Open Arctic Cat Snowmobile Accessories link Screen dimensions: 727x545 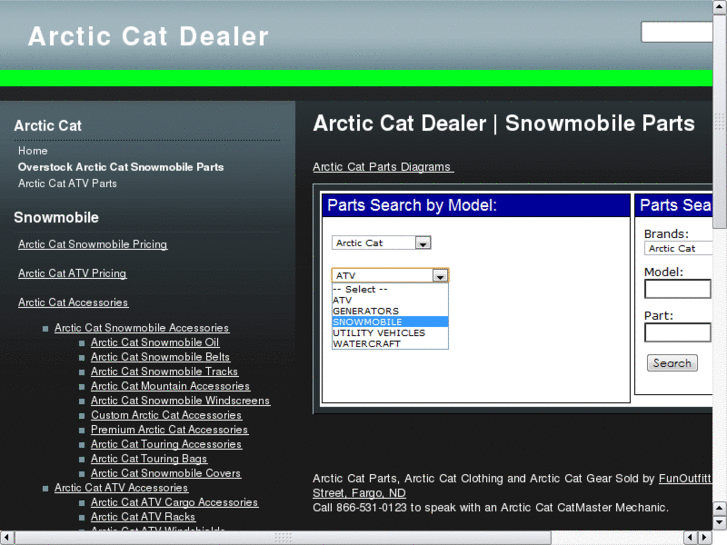coord(141,328)
